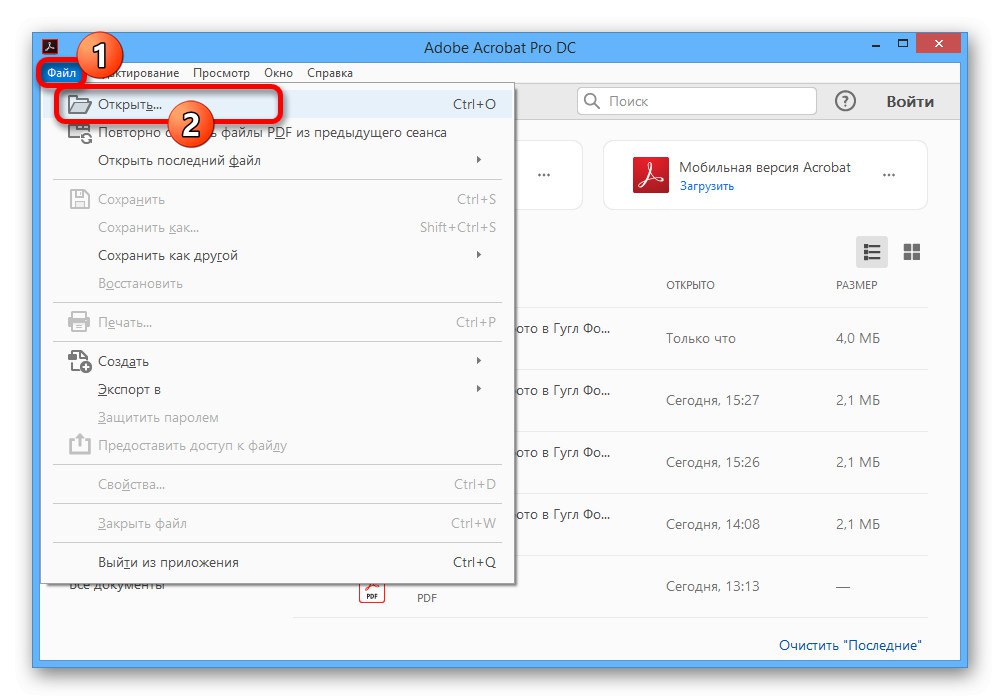1000x700 pixels.
Task: Click Защитить паролем menu entry
Action: [x=277, y=418]
